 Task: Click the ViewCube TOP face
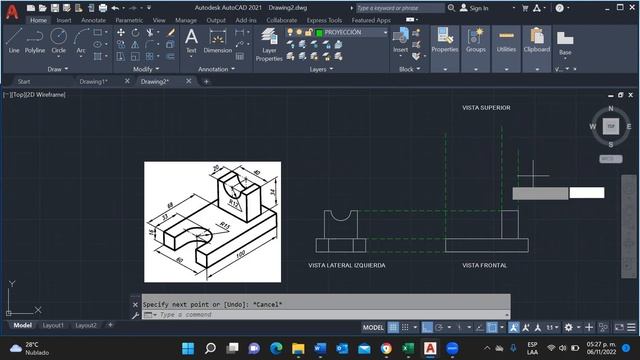(x=611, y=127)
